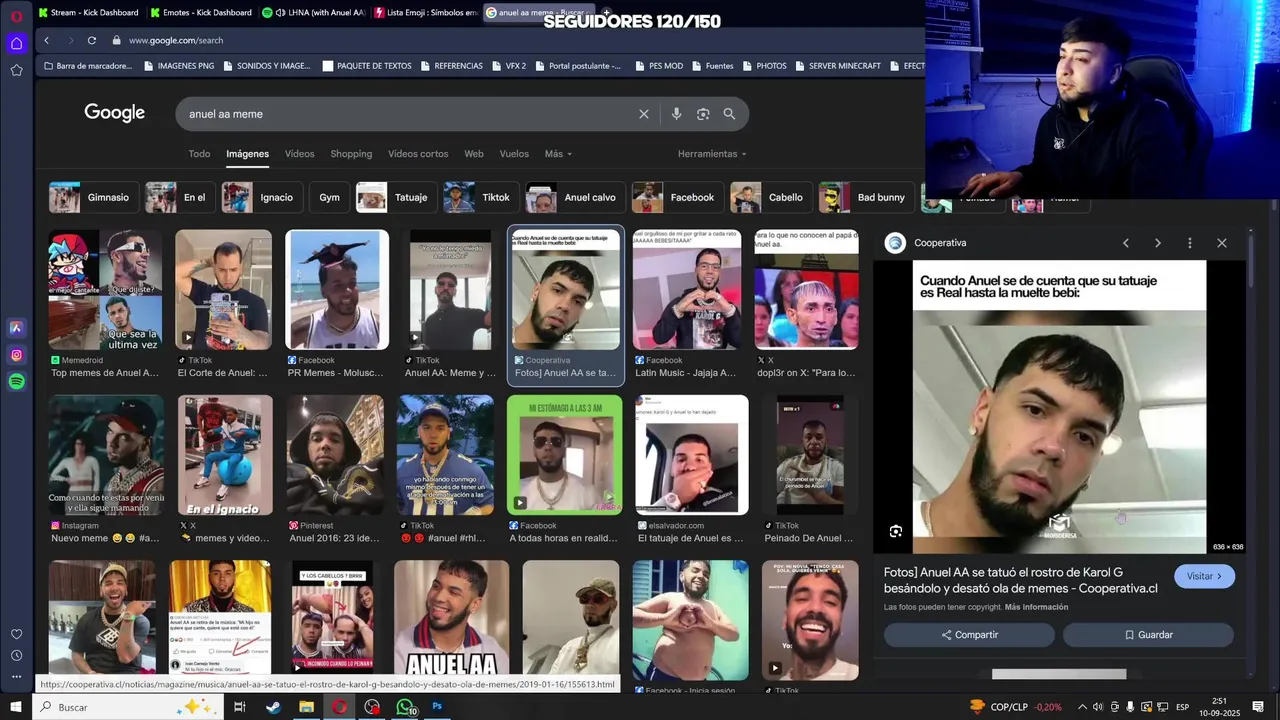Open the sidebar three-dot settings

(x=17, y=677)
